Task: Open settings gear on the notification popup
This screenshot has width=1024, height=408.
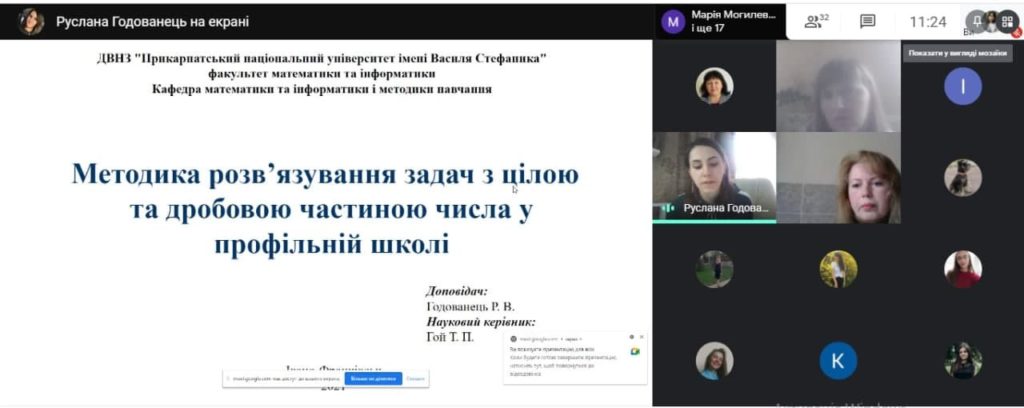Action: click(632, 337)
